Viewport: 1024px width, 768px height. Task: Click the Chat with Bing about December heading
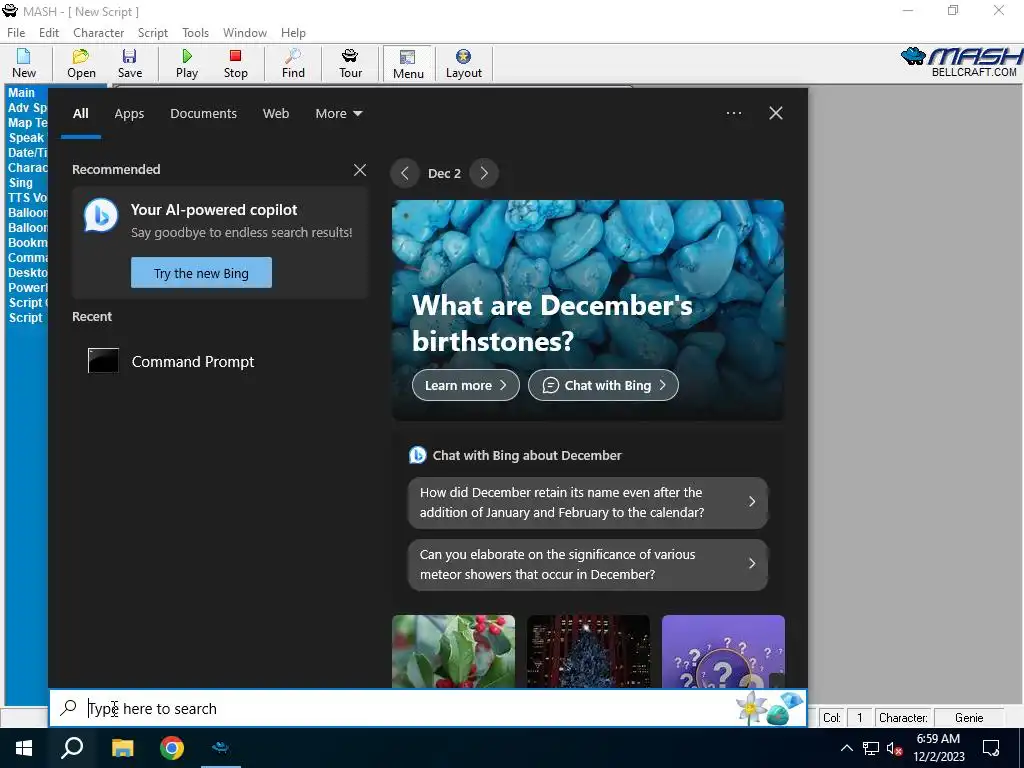coord(527,456)
